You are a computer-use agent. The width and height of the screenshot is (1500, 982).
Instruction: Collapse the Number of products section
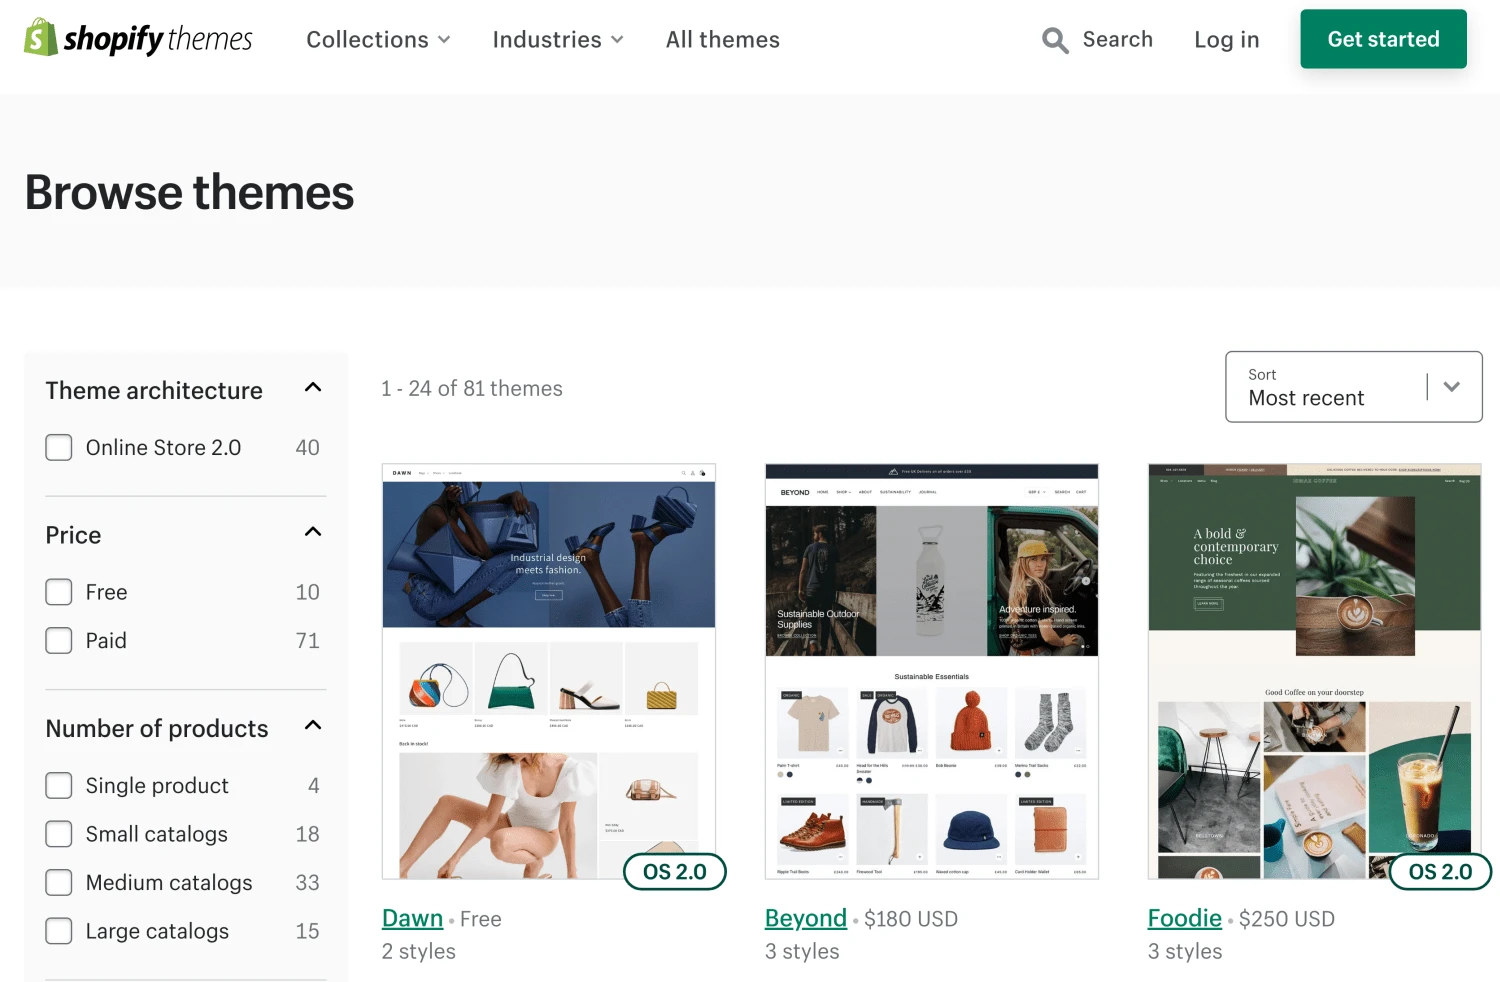tap(313, 726)
